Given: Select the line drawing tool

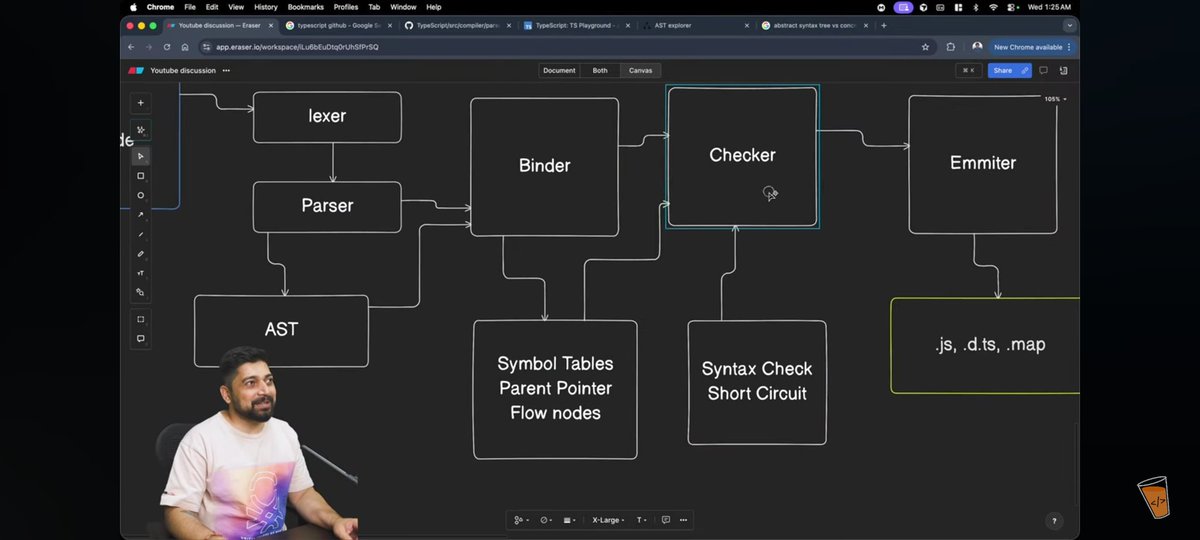Looking at the screenshot, I should (140, 234).
